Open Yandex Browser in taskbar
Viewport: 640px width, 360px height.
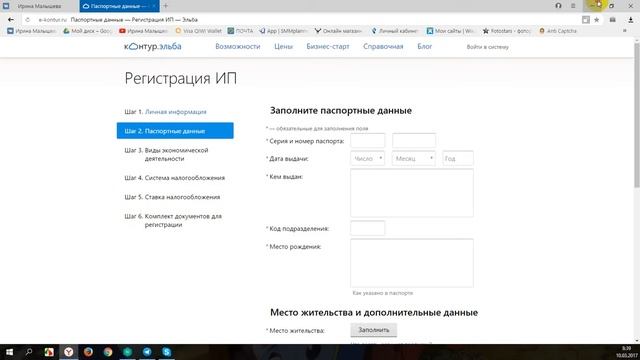[69, 352]
